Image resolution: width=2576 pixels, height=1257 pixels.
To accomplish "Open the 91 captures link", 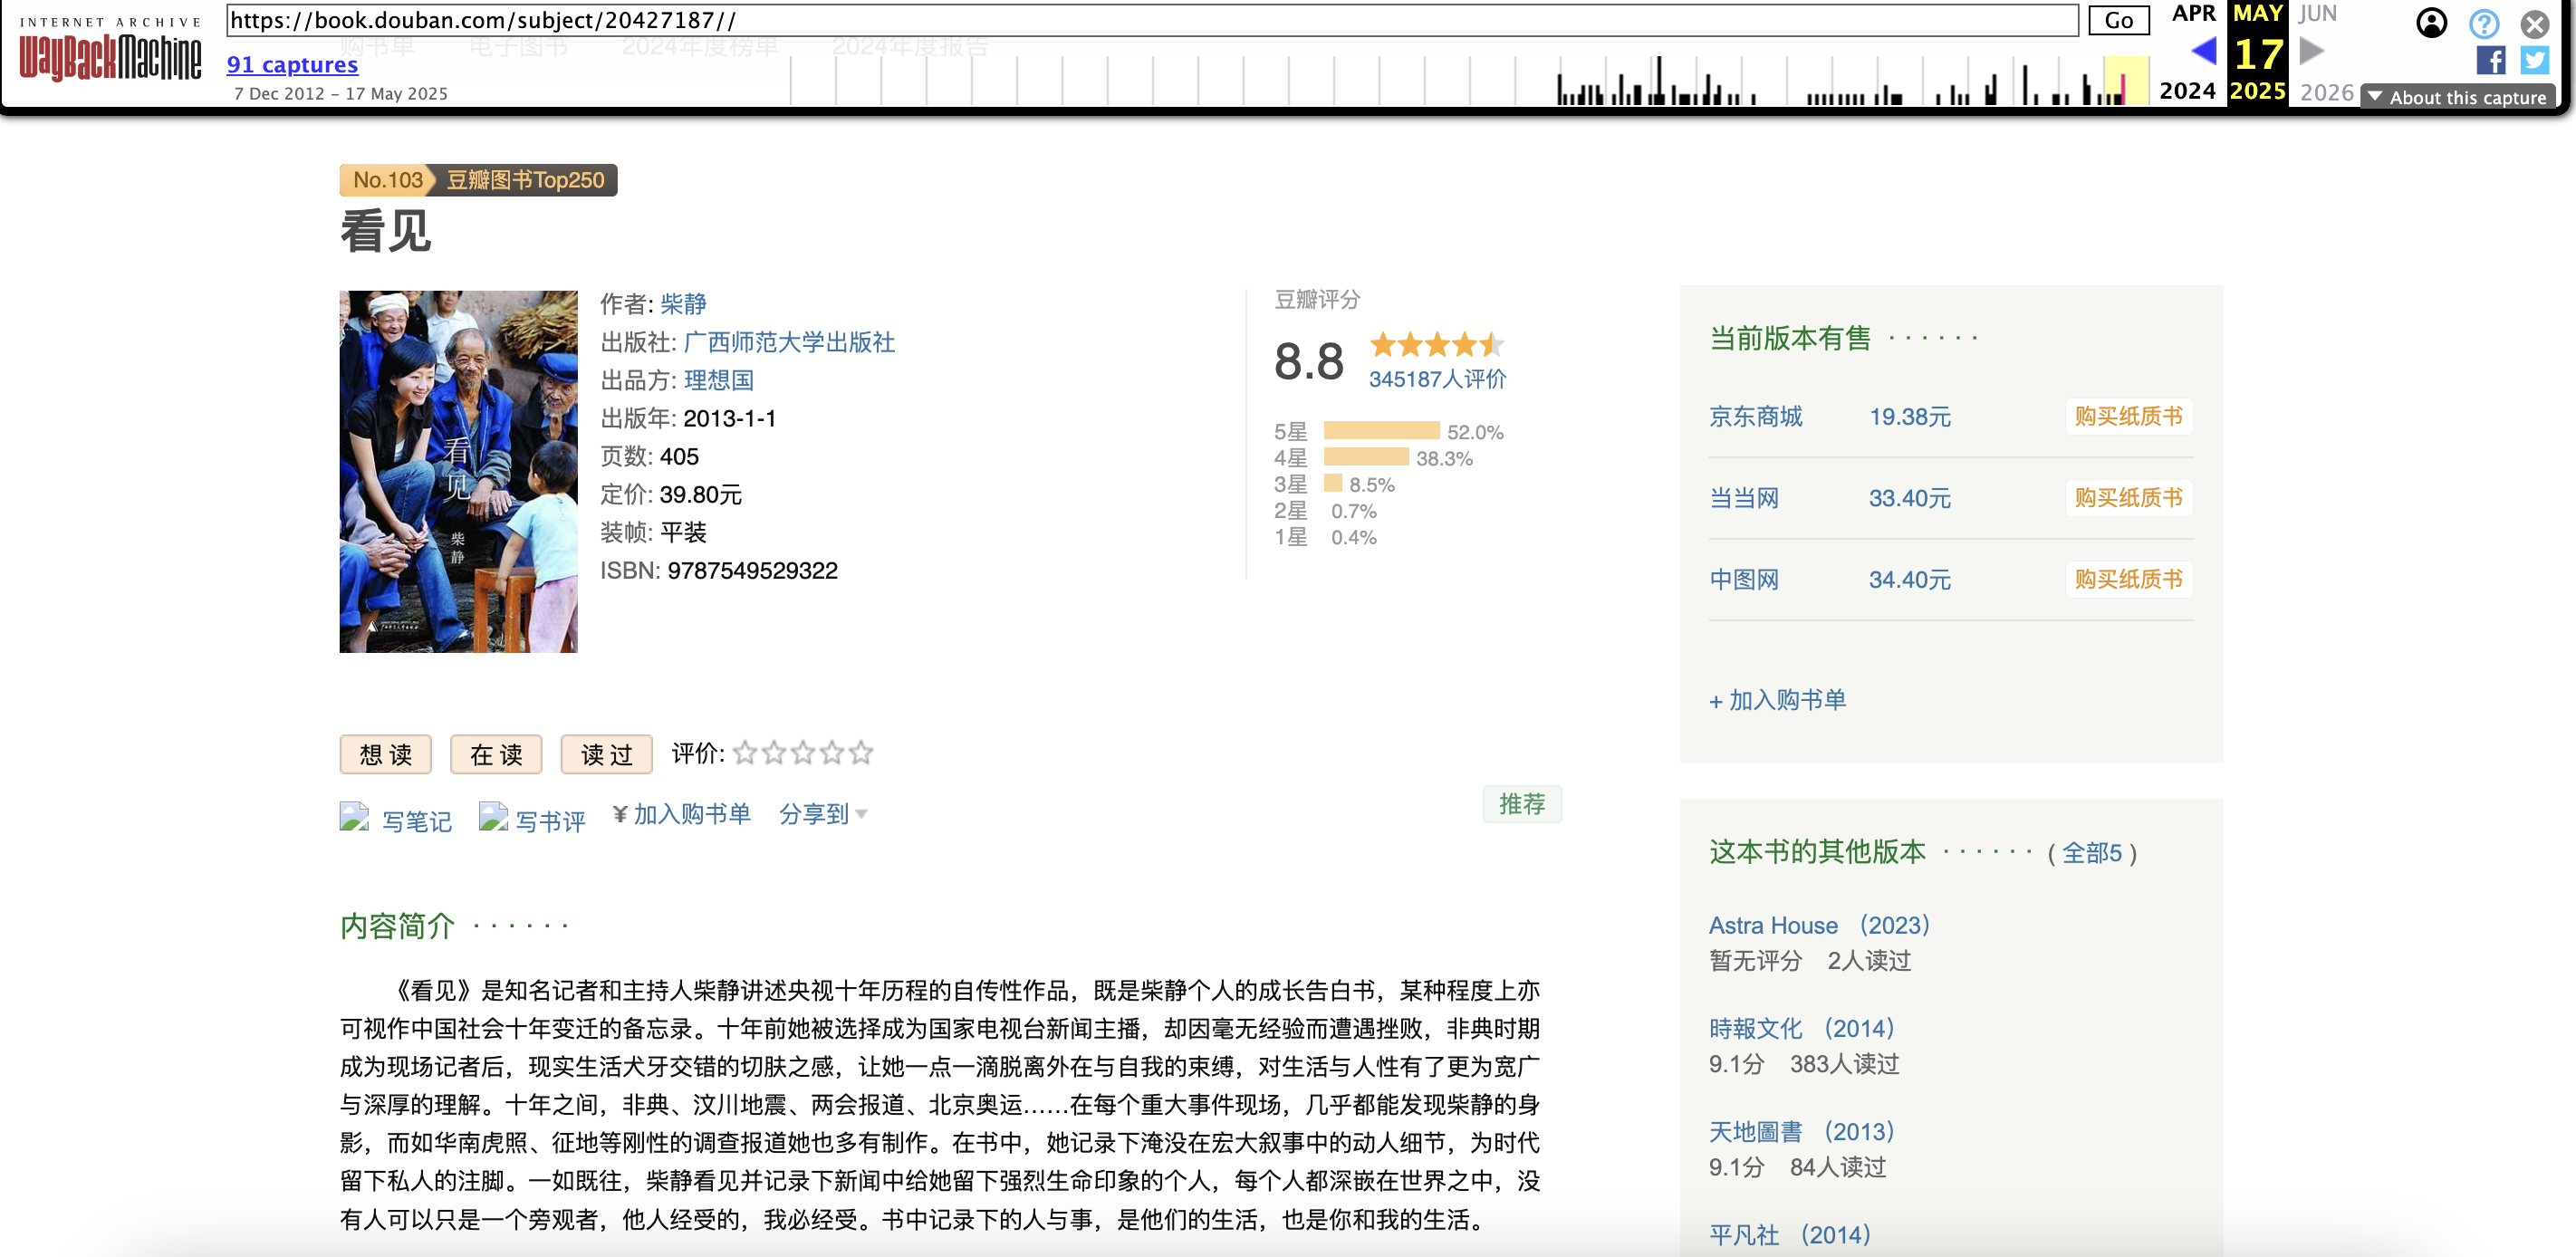I will pos(292,65).
